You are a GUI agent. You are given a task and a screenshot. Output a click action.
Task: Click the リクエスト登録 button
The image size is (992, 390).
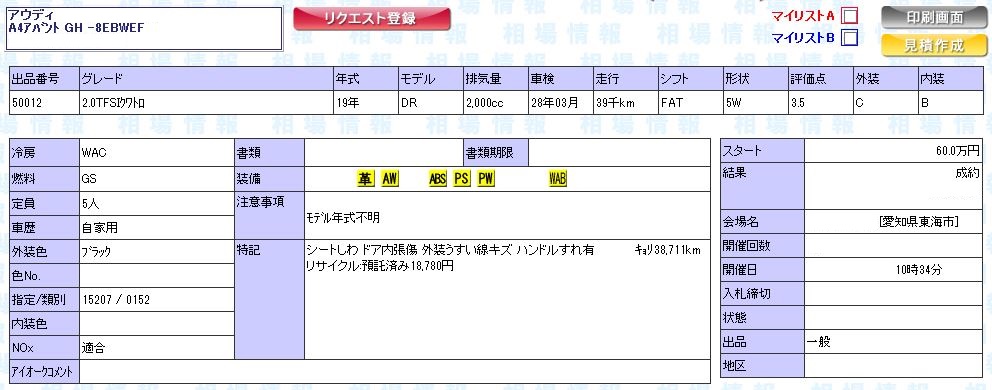[372, 19]
